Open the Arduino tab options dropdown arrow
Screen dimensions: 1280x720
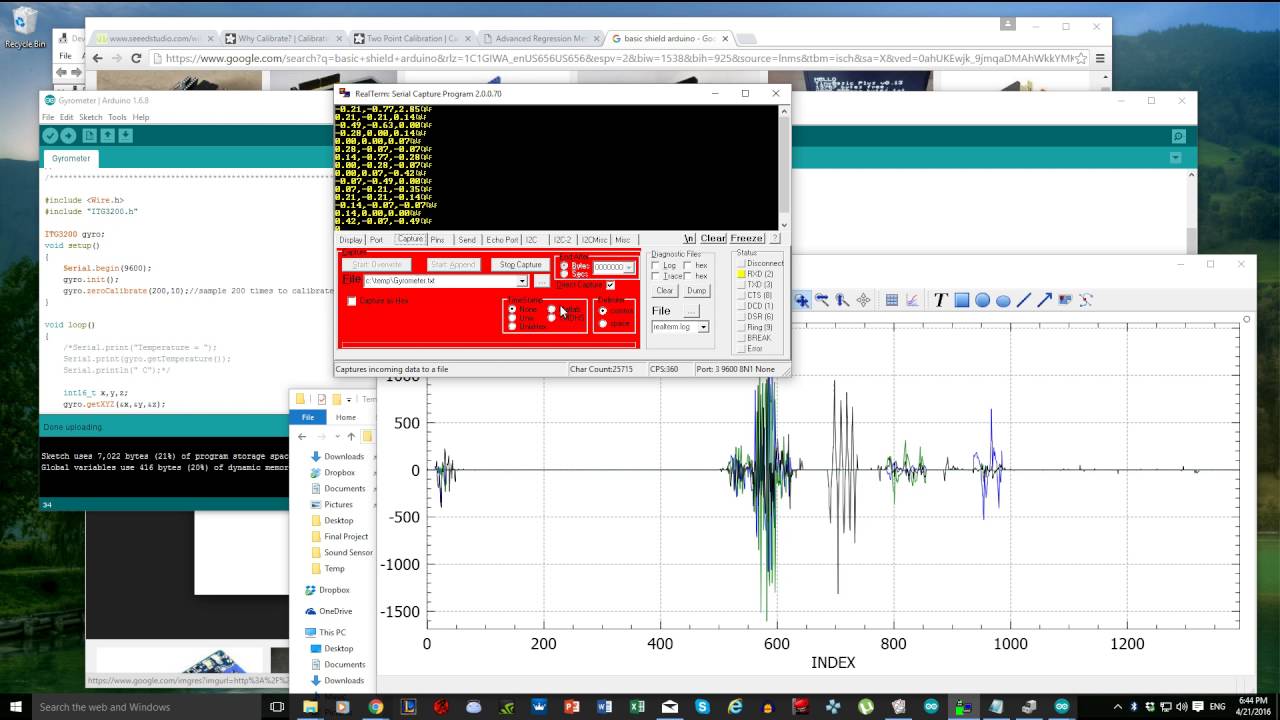(1176, 158)
